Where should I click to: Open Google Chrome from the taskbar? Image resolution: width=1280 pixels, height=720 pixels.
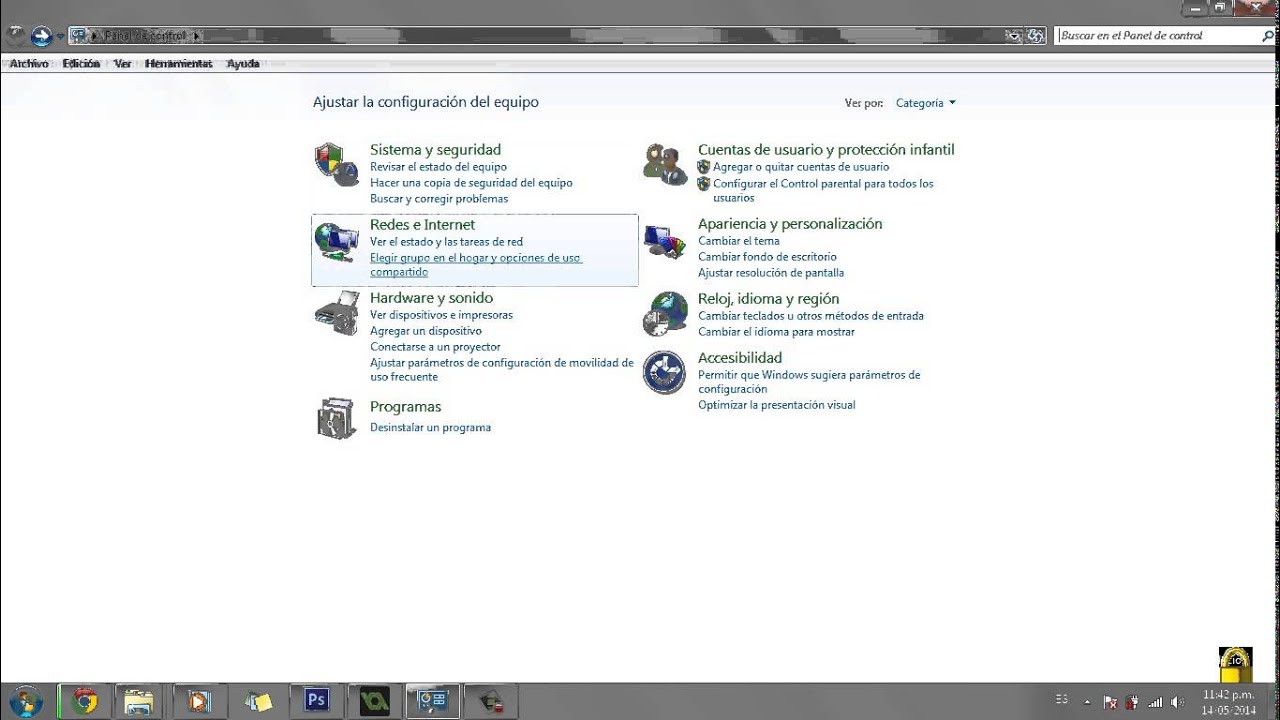[x=85, y=701]
